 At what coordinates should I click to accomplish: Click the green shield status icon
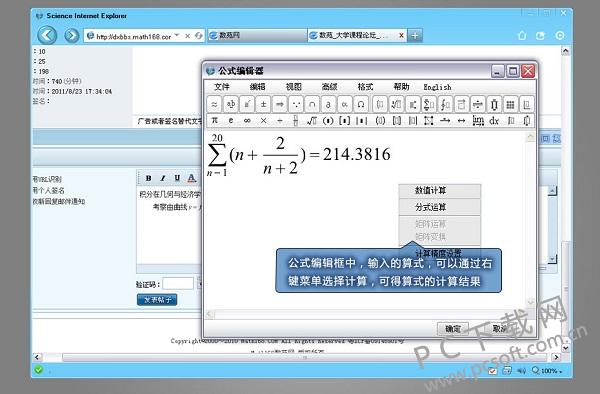coord(38,370)
